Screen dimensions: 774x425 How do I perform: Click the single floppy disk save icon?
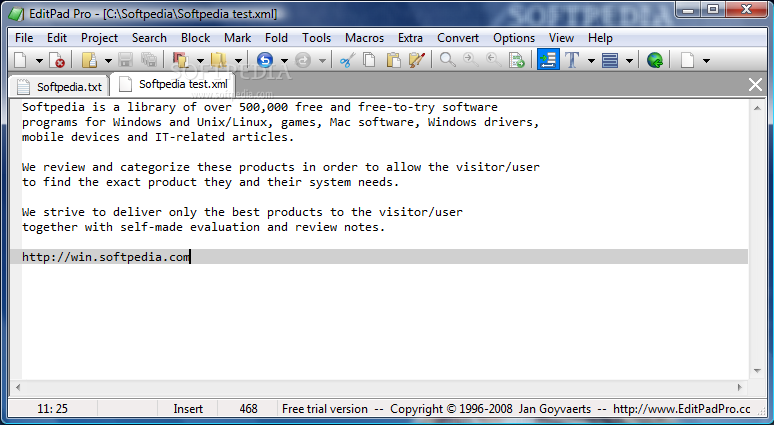[x=126, y=60]
